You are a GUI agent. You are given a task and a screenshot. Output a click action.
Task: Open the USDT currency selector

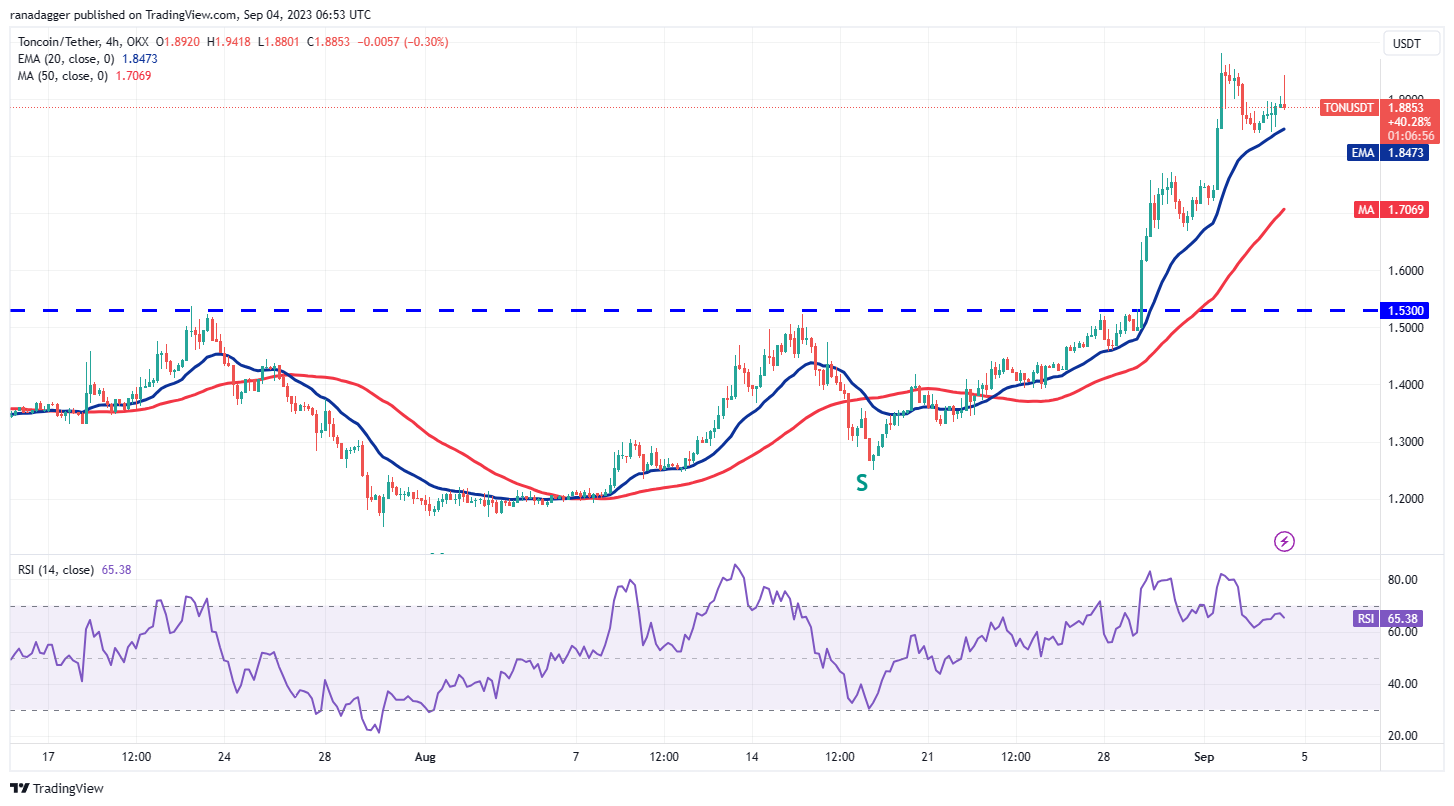[1407, 43]
